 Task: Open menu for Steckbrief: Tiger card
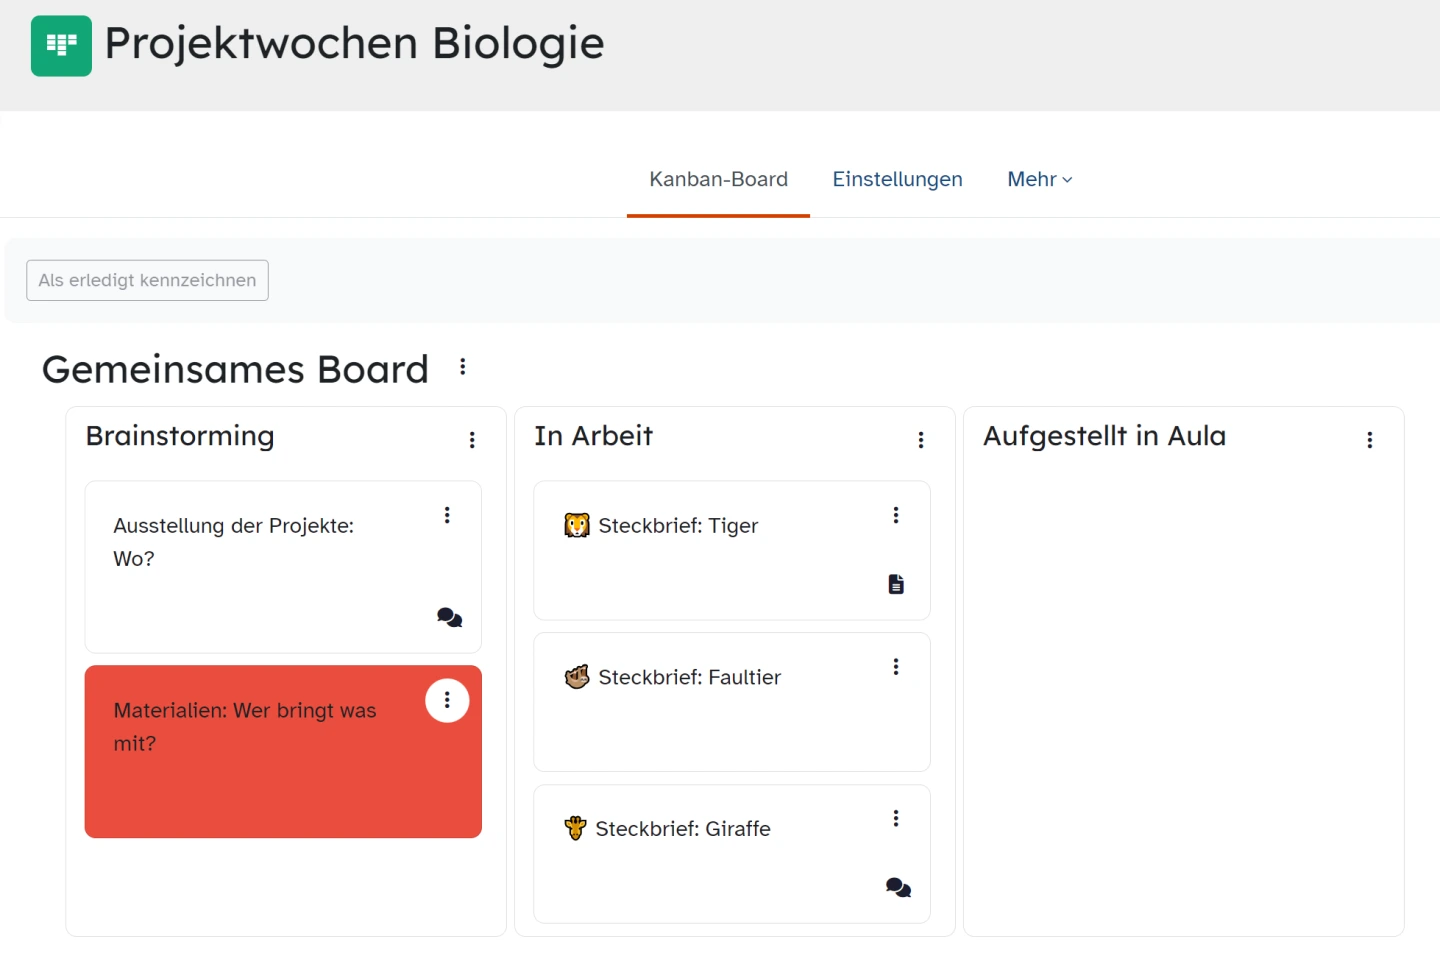coord(896,515)
